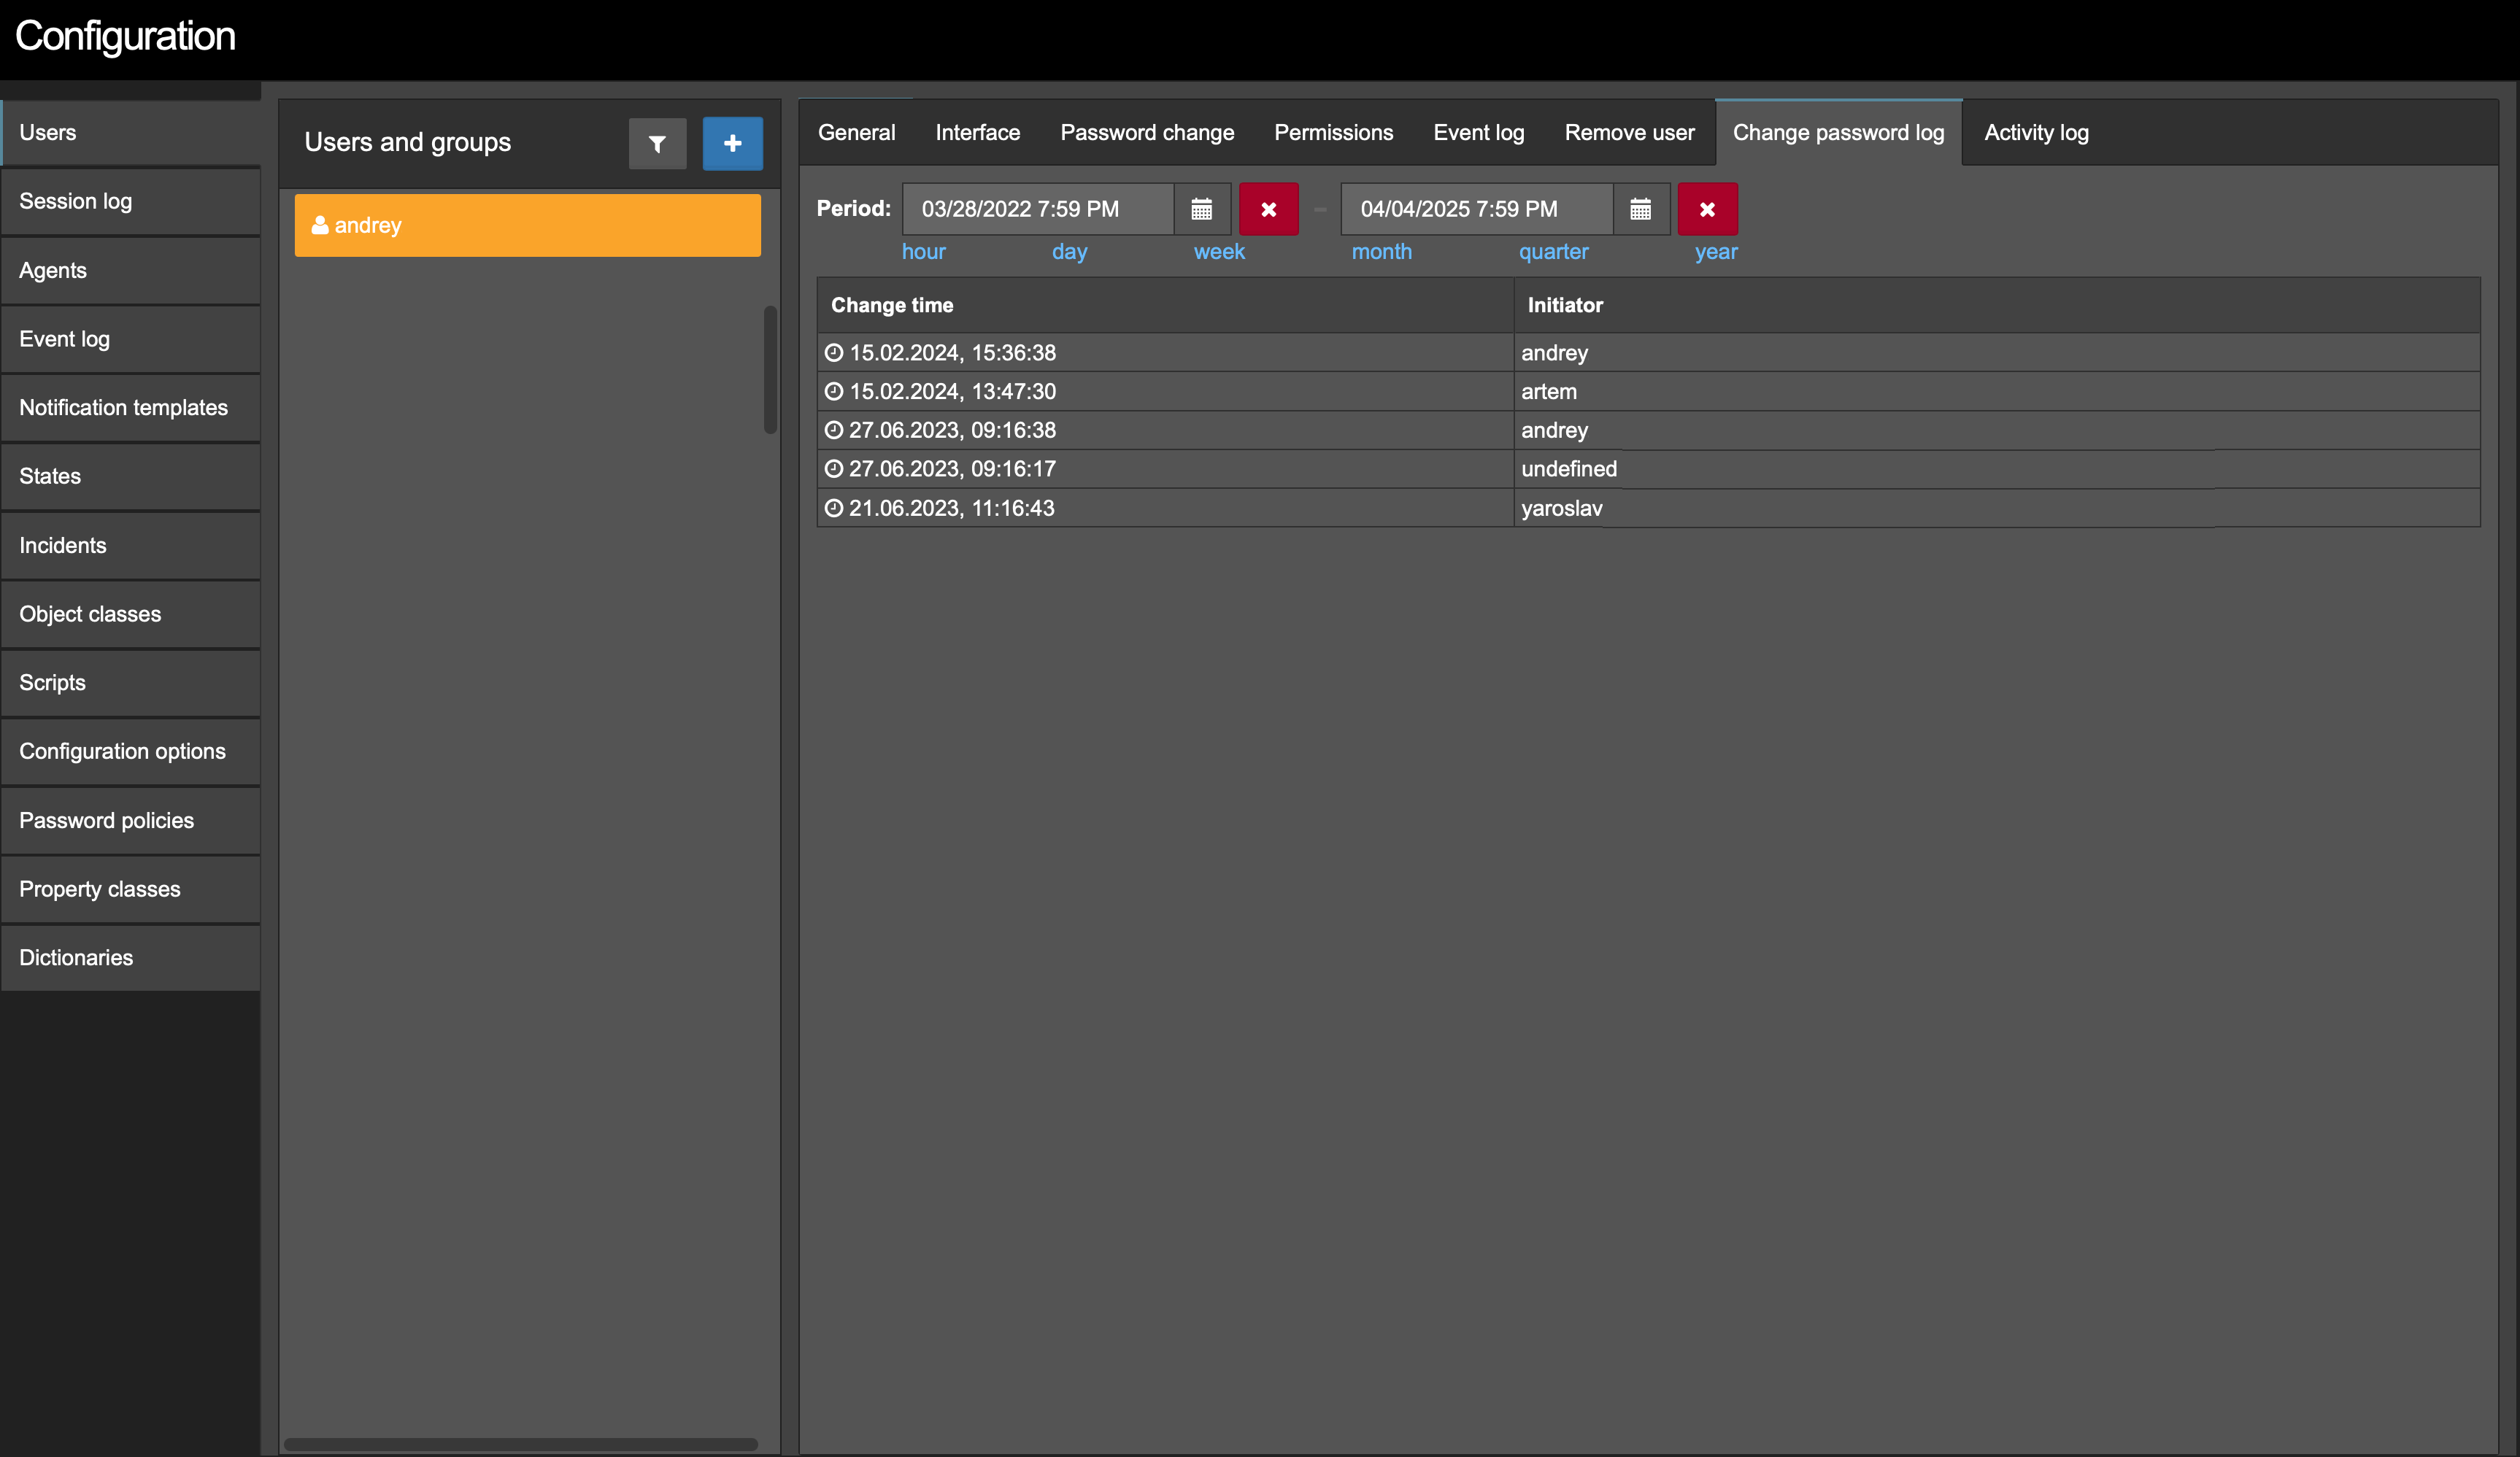
Task: Open Dictionaries in the sidebar
Action: (131, 958)
